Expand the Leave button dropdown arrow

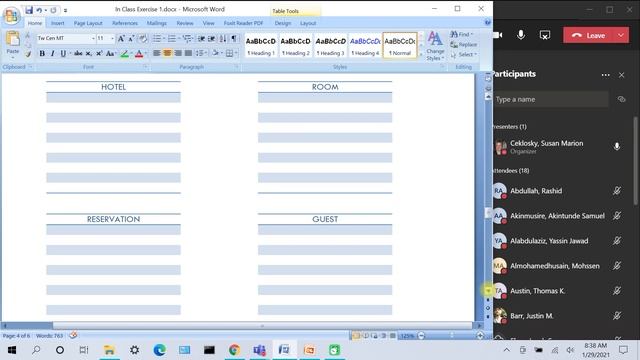pyautogui.click(x=620, y=36)
